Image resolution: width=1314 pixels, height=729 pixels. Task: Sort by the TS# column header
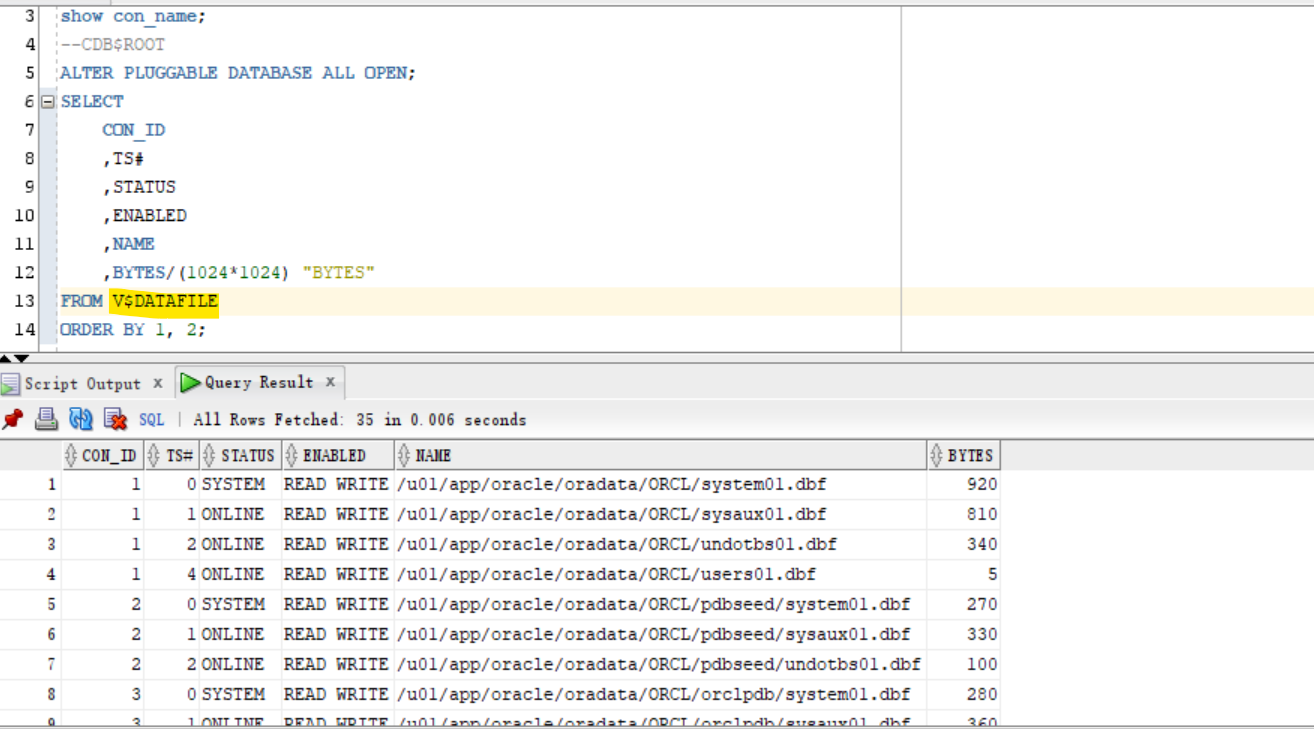(x=171, y=455)
